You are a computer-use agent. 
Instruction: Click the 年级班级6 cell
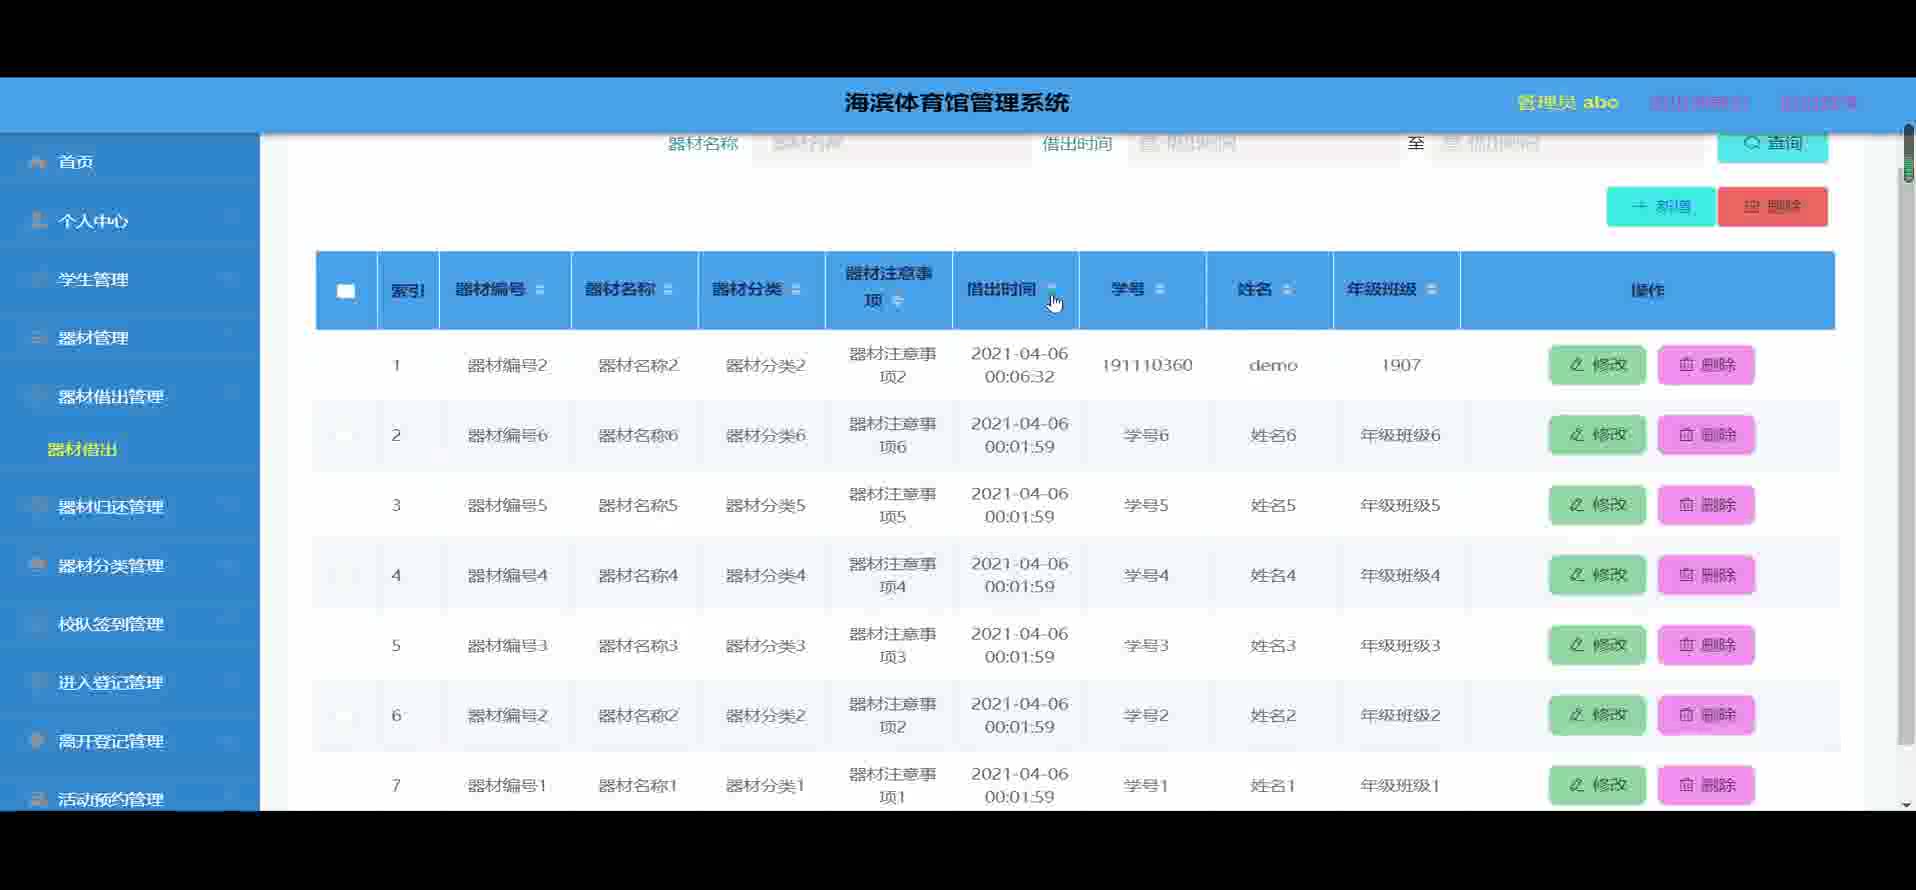pos(1400,435)
